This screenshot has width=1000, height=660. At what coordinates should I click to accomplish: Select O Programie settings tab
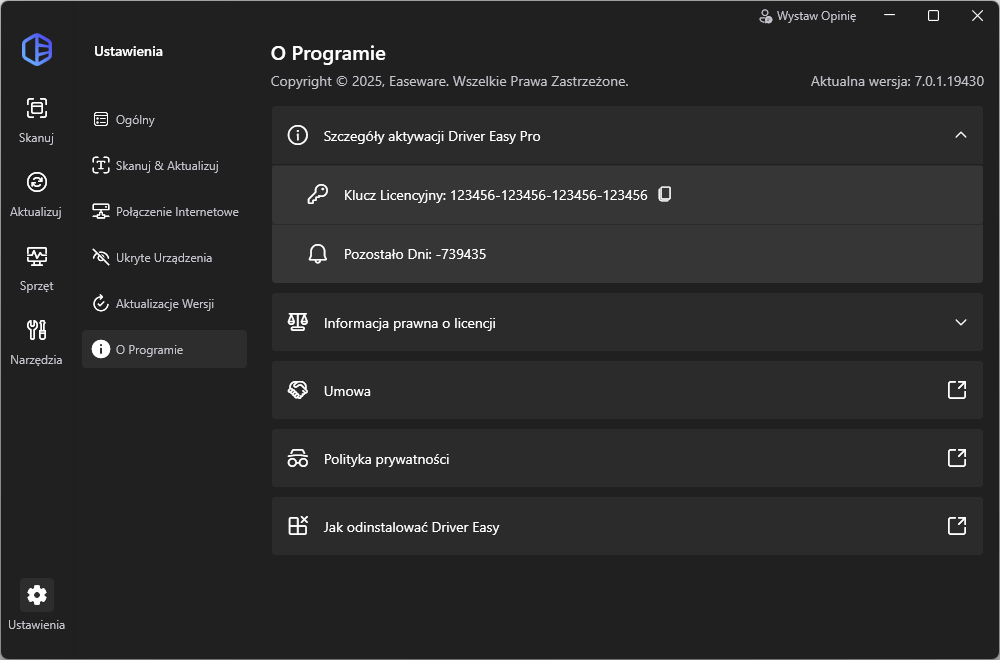(x=165, y=349)
